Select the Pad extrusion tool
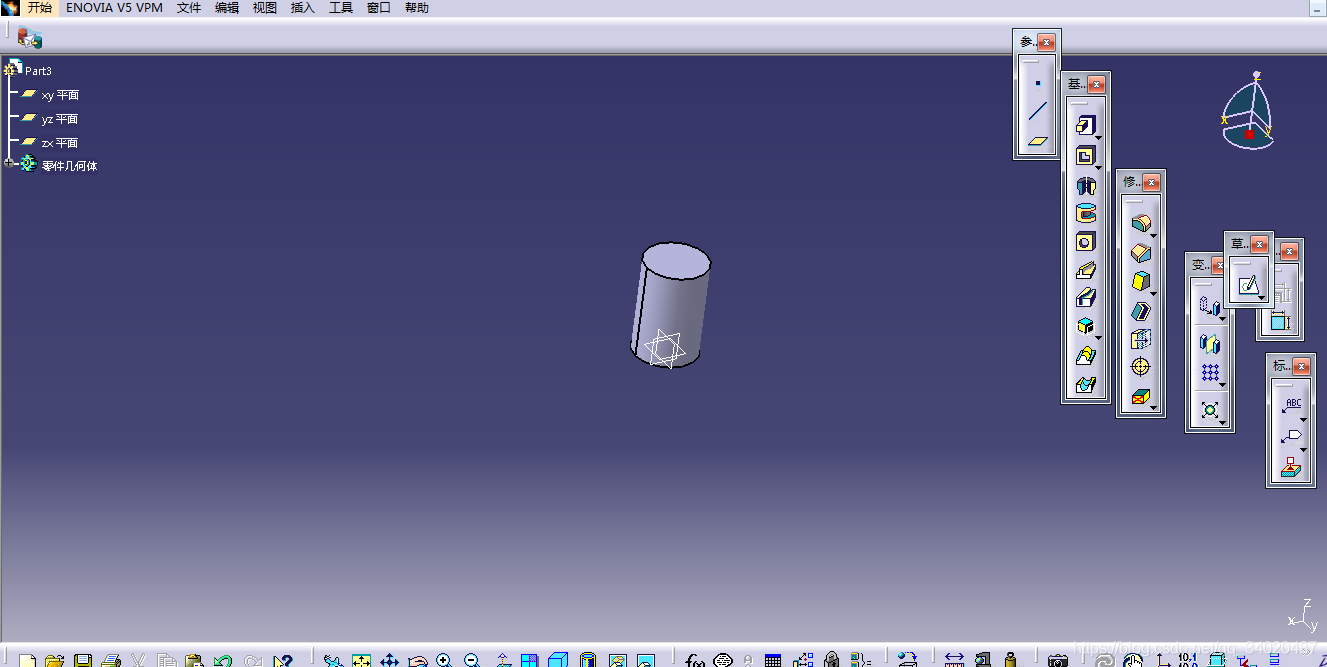Viewport: 1327px width, 667px height. [x=1085, y=126]
